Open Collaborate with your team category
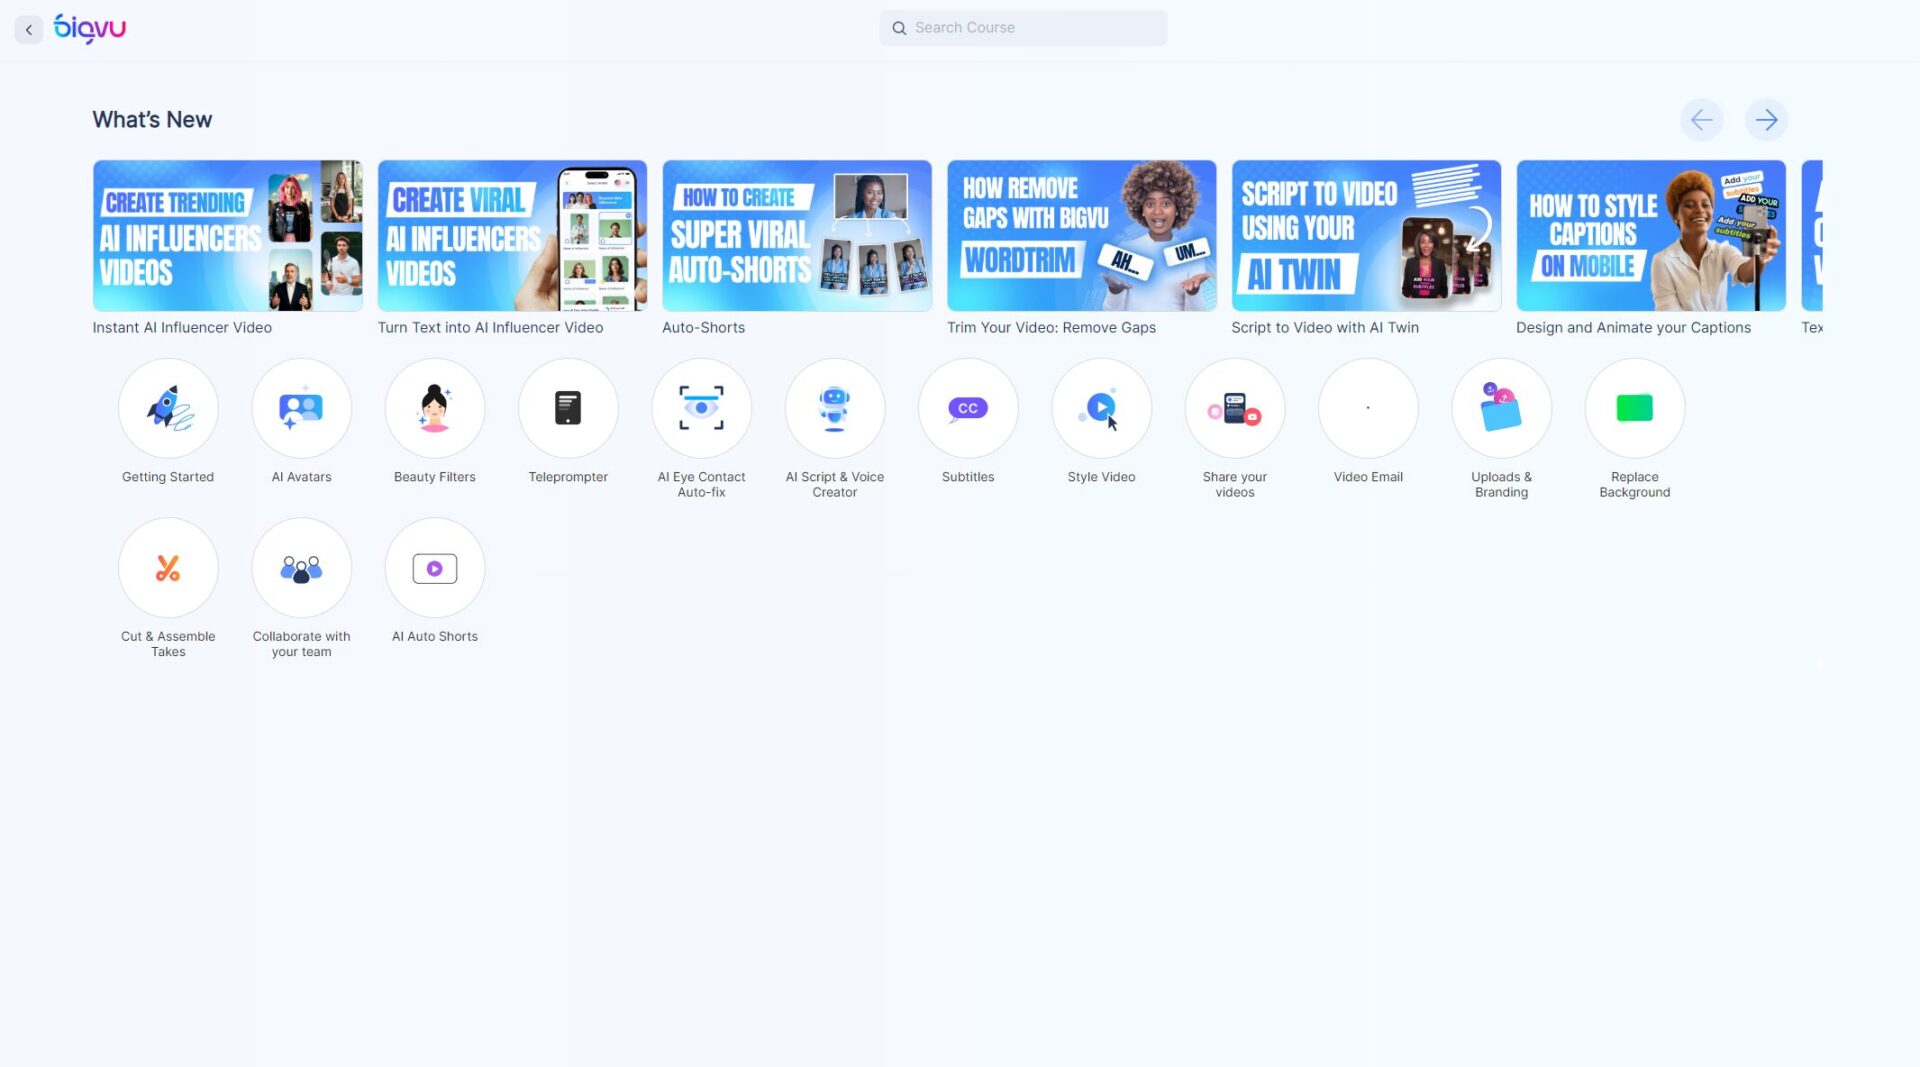The height and width of the screenshot is (1067, 1920). pyautogui.click(x=301, y=568)
